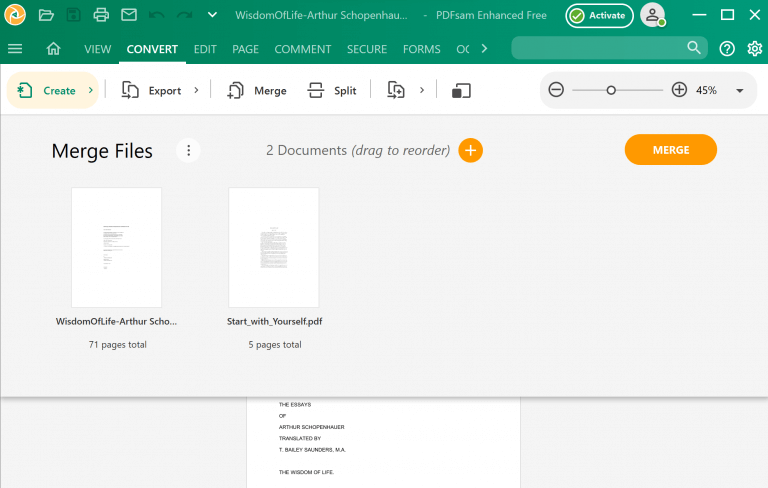Click the 71 pages total label
Screen dimensions: 768x488
(118, 344)
